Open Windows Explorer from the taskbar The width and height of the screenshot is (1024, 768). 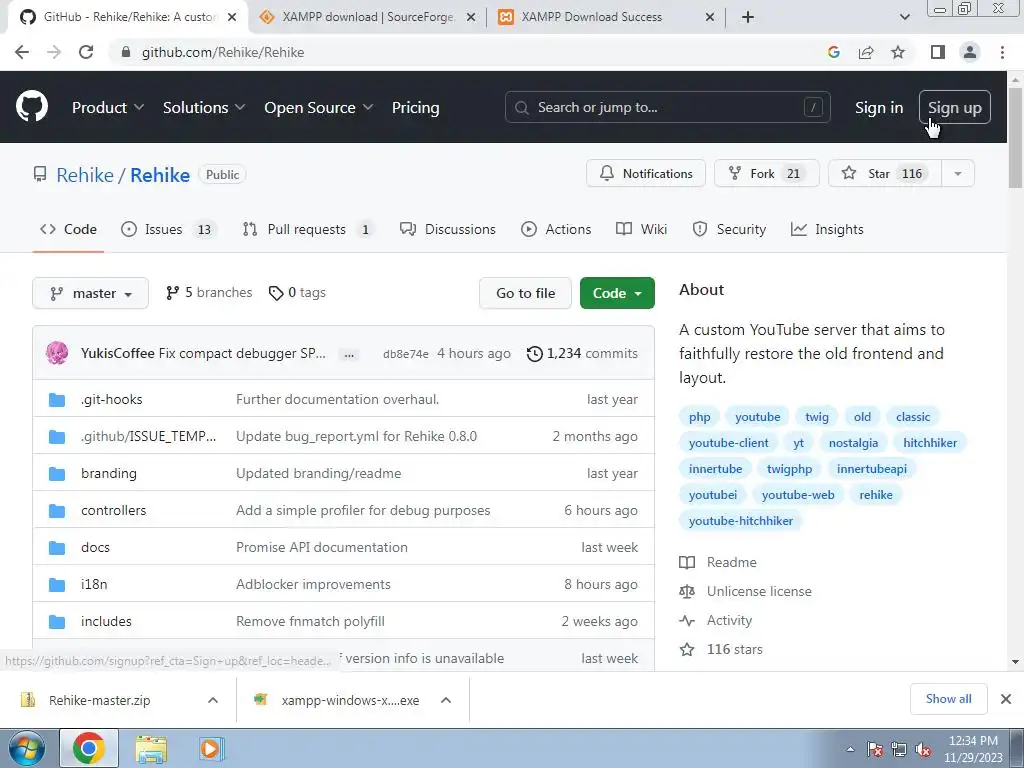pos(151,748)
